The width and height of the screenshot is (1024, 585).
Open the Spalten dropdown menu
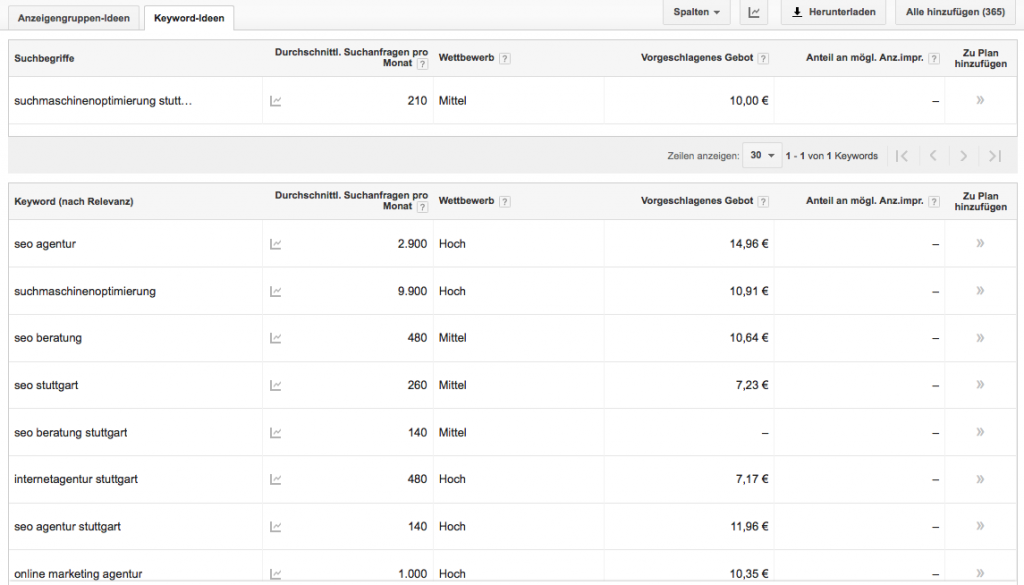[696, 13]
